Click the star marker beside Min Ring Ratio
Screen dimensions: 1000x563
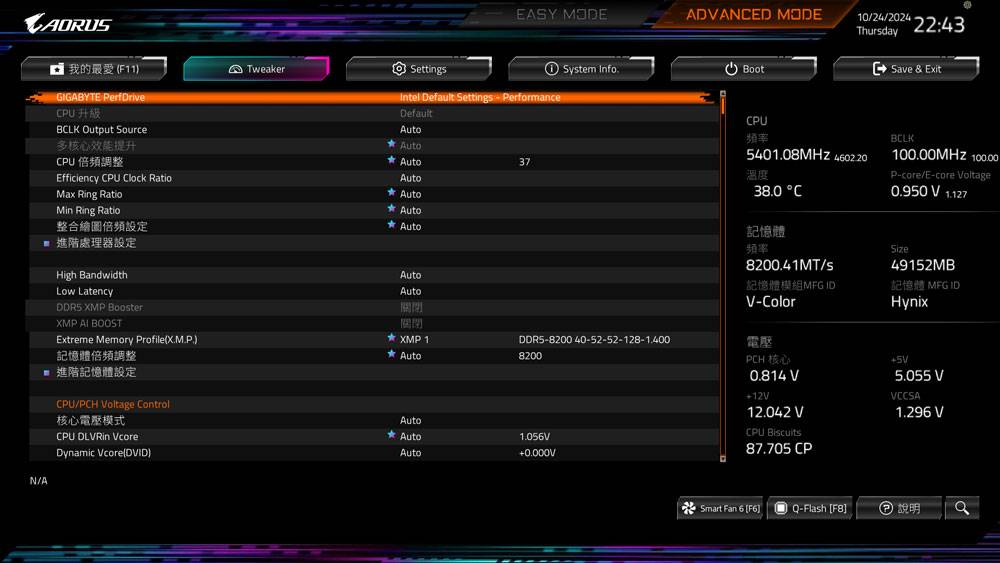click(392, 208)
